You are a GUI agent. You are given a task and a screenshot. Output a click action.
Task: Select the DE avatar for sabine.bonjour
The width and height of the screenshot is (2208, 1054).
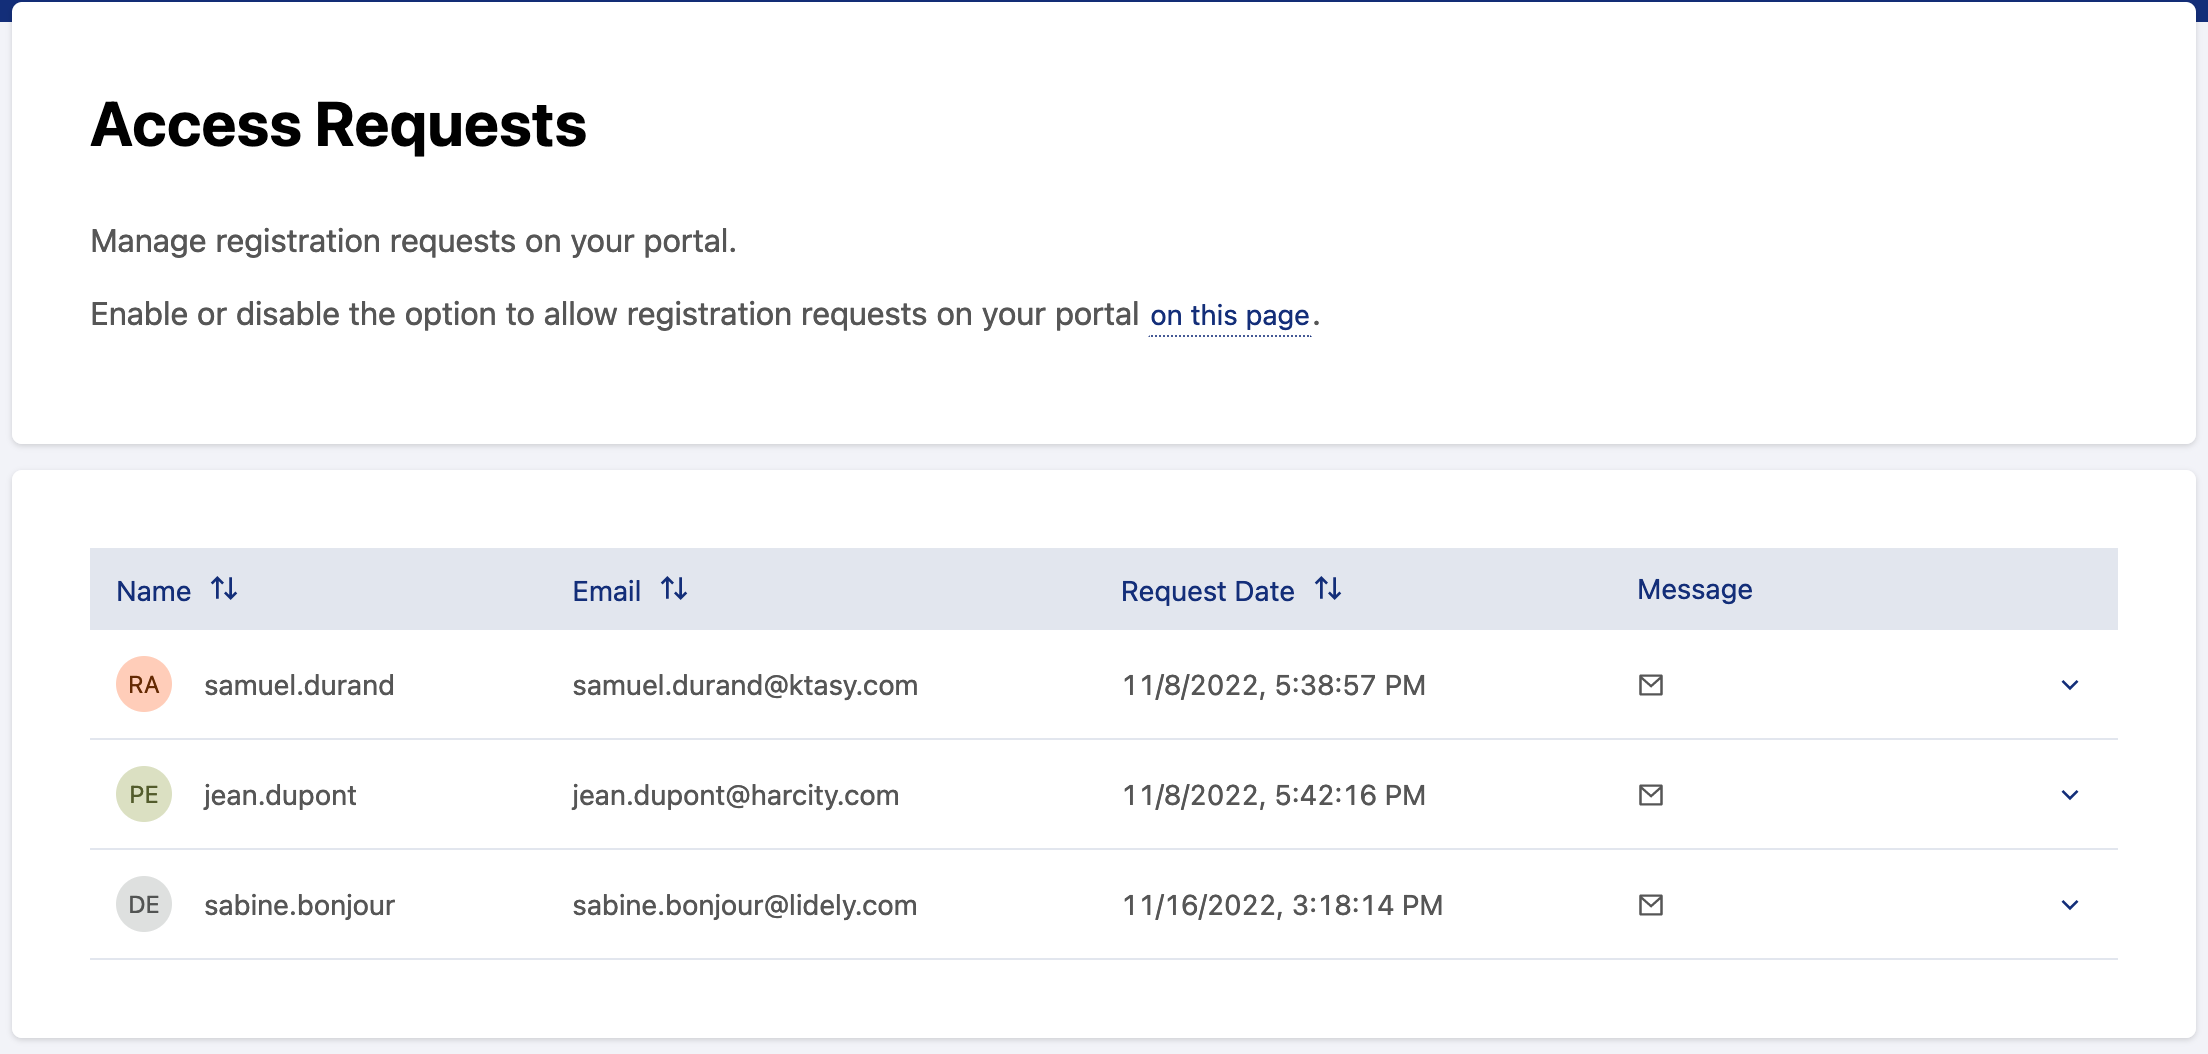click(x=144, y=905)
